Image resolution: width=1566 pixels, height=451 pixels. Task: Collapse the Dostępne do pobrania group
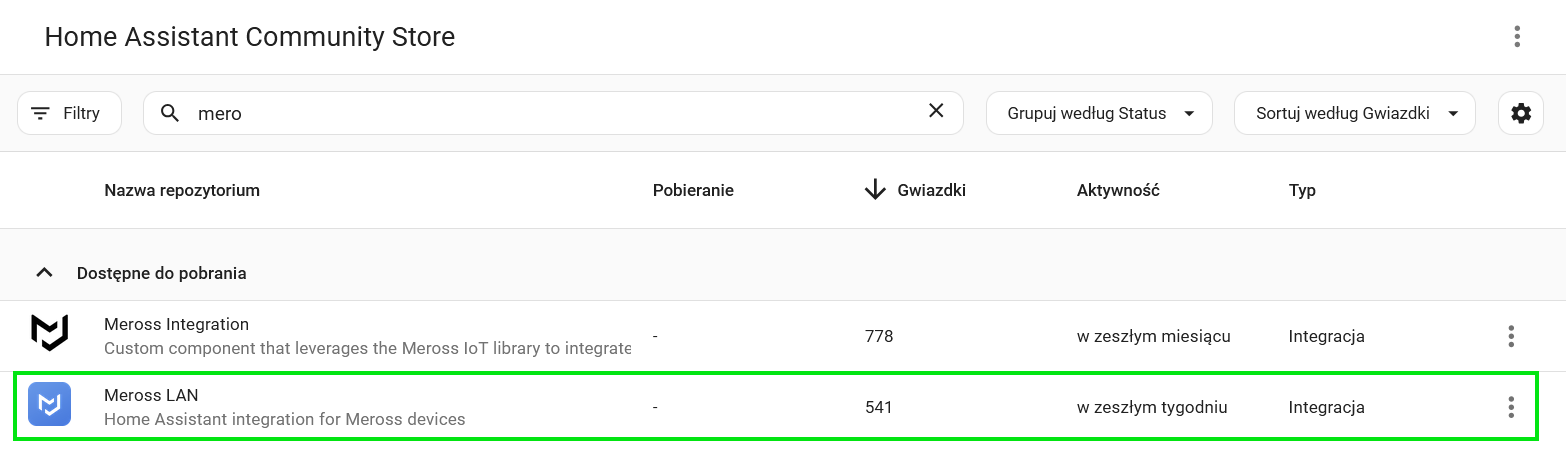pyautogui.click(x=44, y=272)
